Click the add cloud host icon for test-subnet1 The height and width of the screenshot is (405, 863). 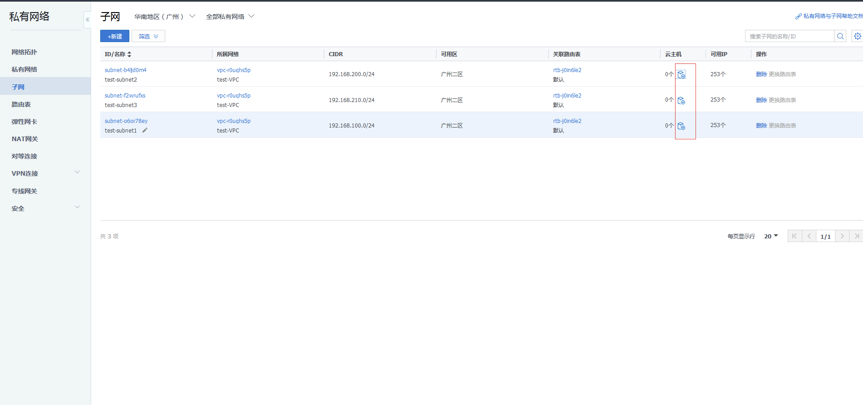[x=682, y=126]
